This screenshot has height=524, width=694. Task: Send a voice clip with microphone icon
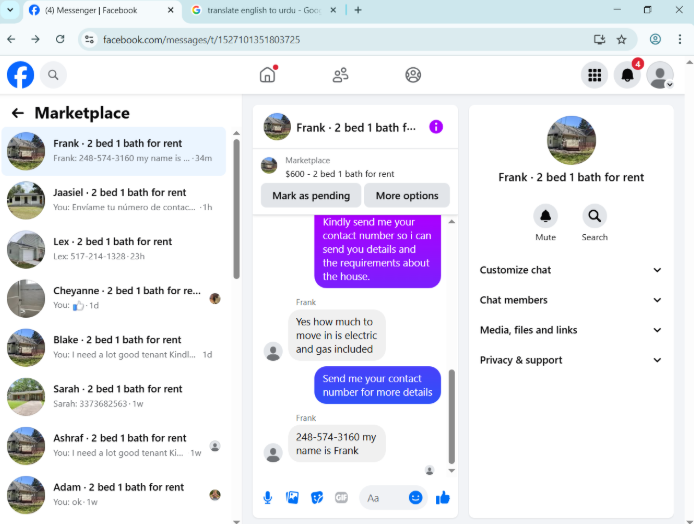point(267,498)
